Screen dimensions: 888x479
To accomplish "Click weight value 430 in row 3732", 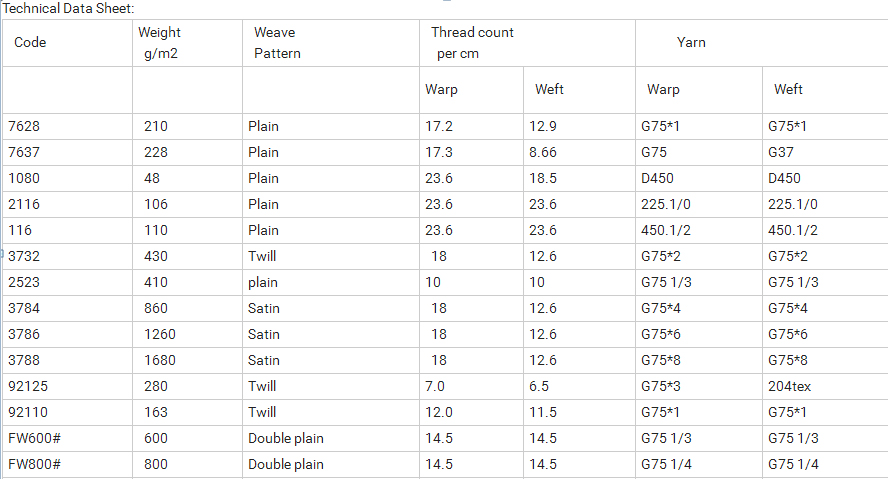I will pyautogui.click(x=187, y=256).
